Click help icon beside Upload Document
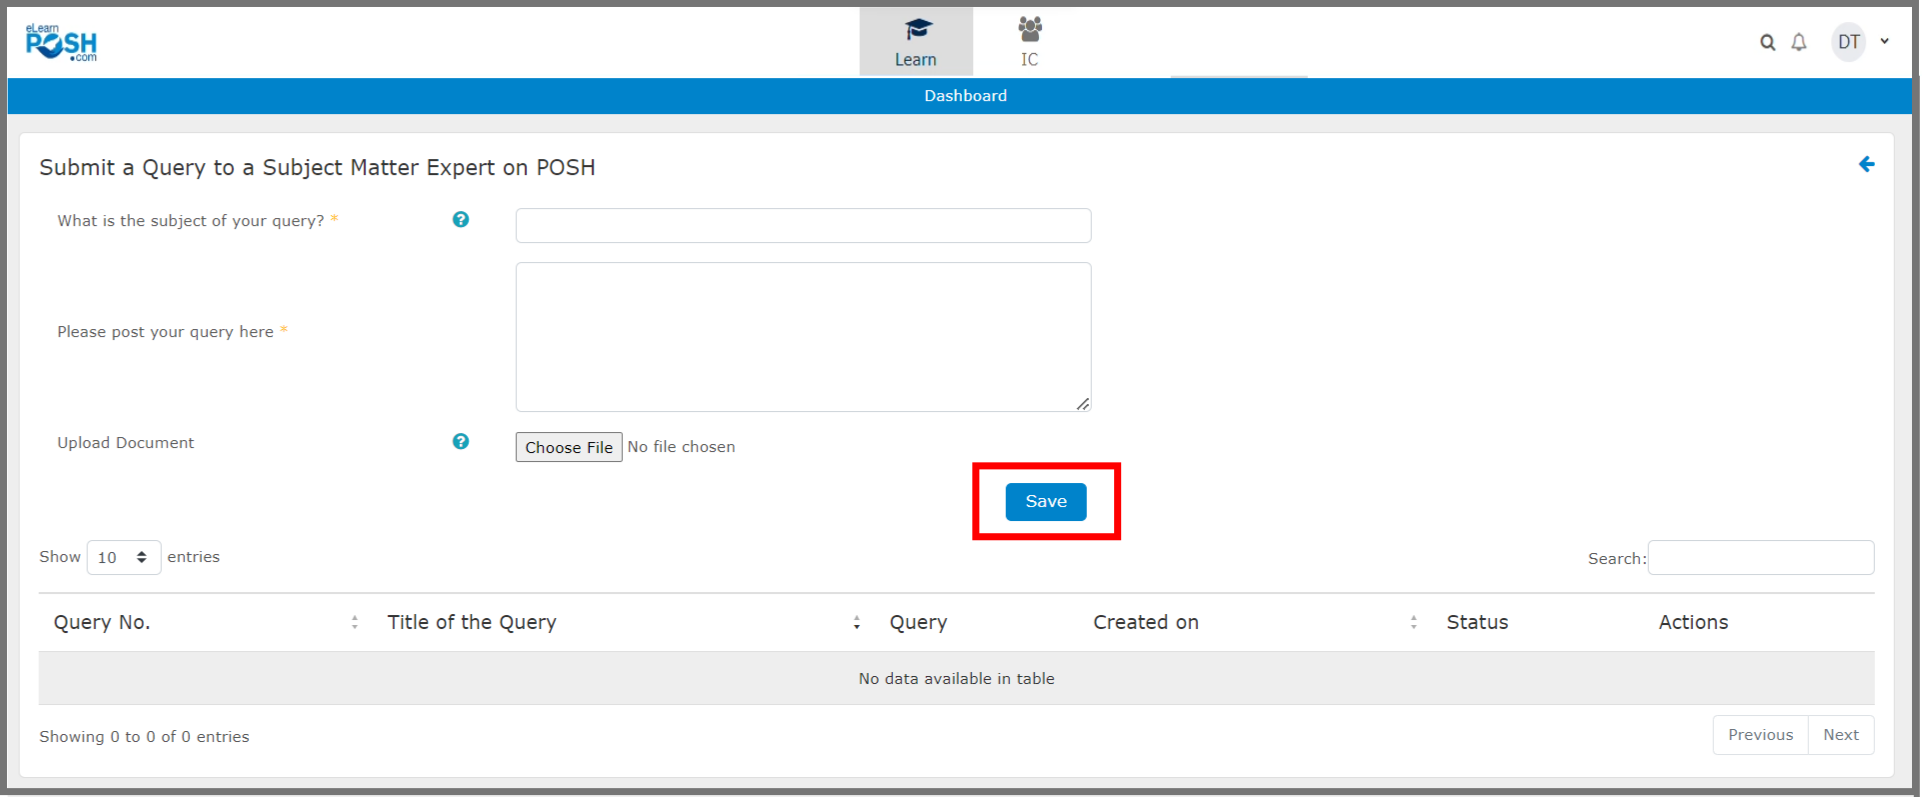This screenshot has height=797, width=1922. point(460,442)
